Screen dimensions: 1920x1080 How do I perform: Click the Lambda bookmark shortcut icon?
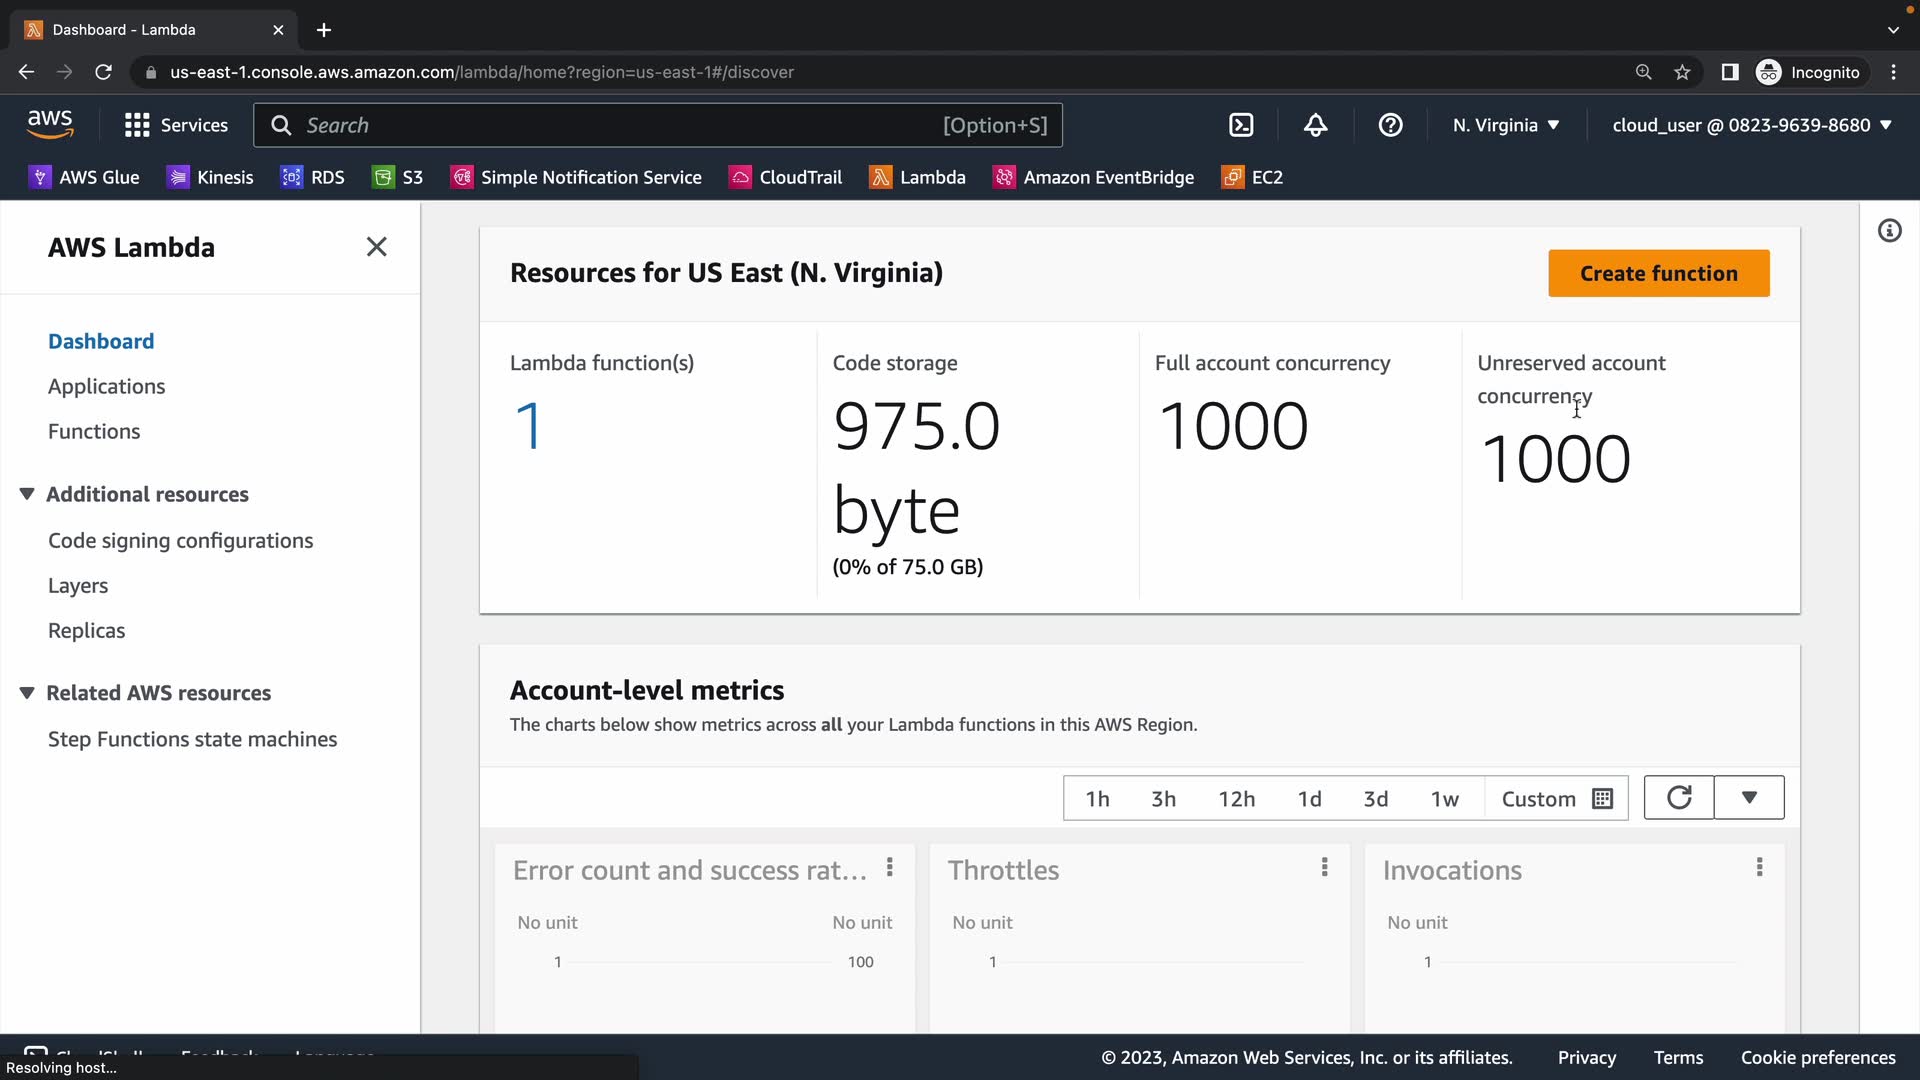pos(880,177)
